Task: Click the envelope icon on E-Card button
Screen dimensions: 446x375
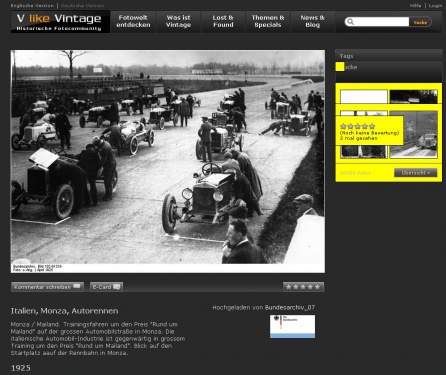Action: tap(117, 287)
